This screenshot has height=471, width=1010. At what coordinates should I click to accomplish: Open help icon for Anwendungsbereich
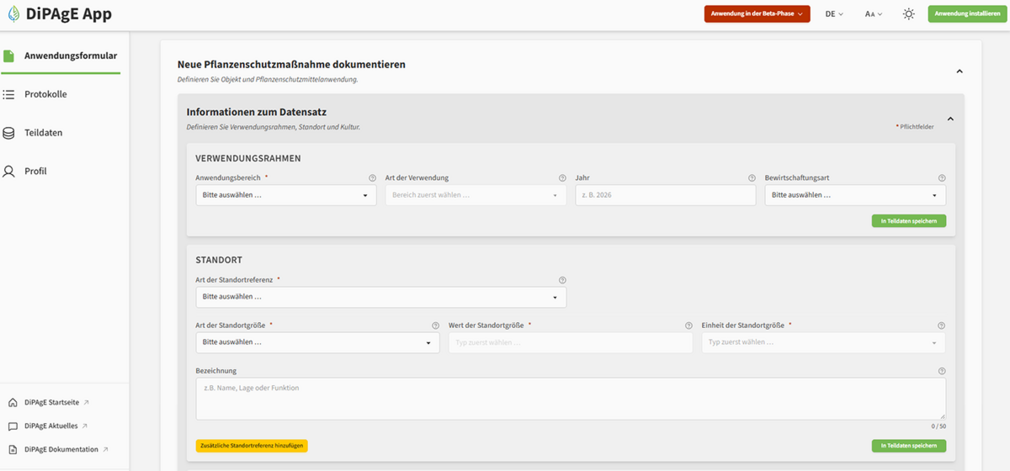(x=372, y=178)
